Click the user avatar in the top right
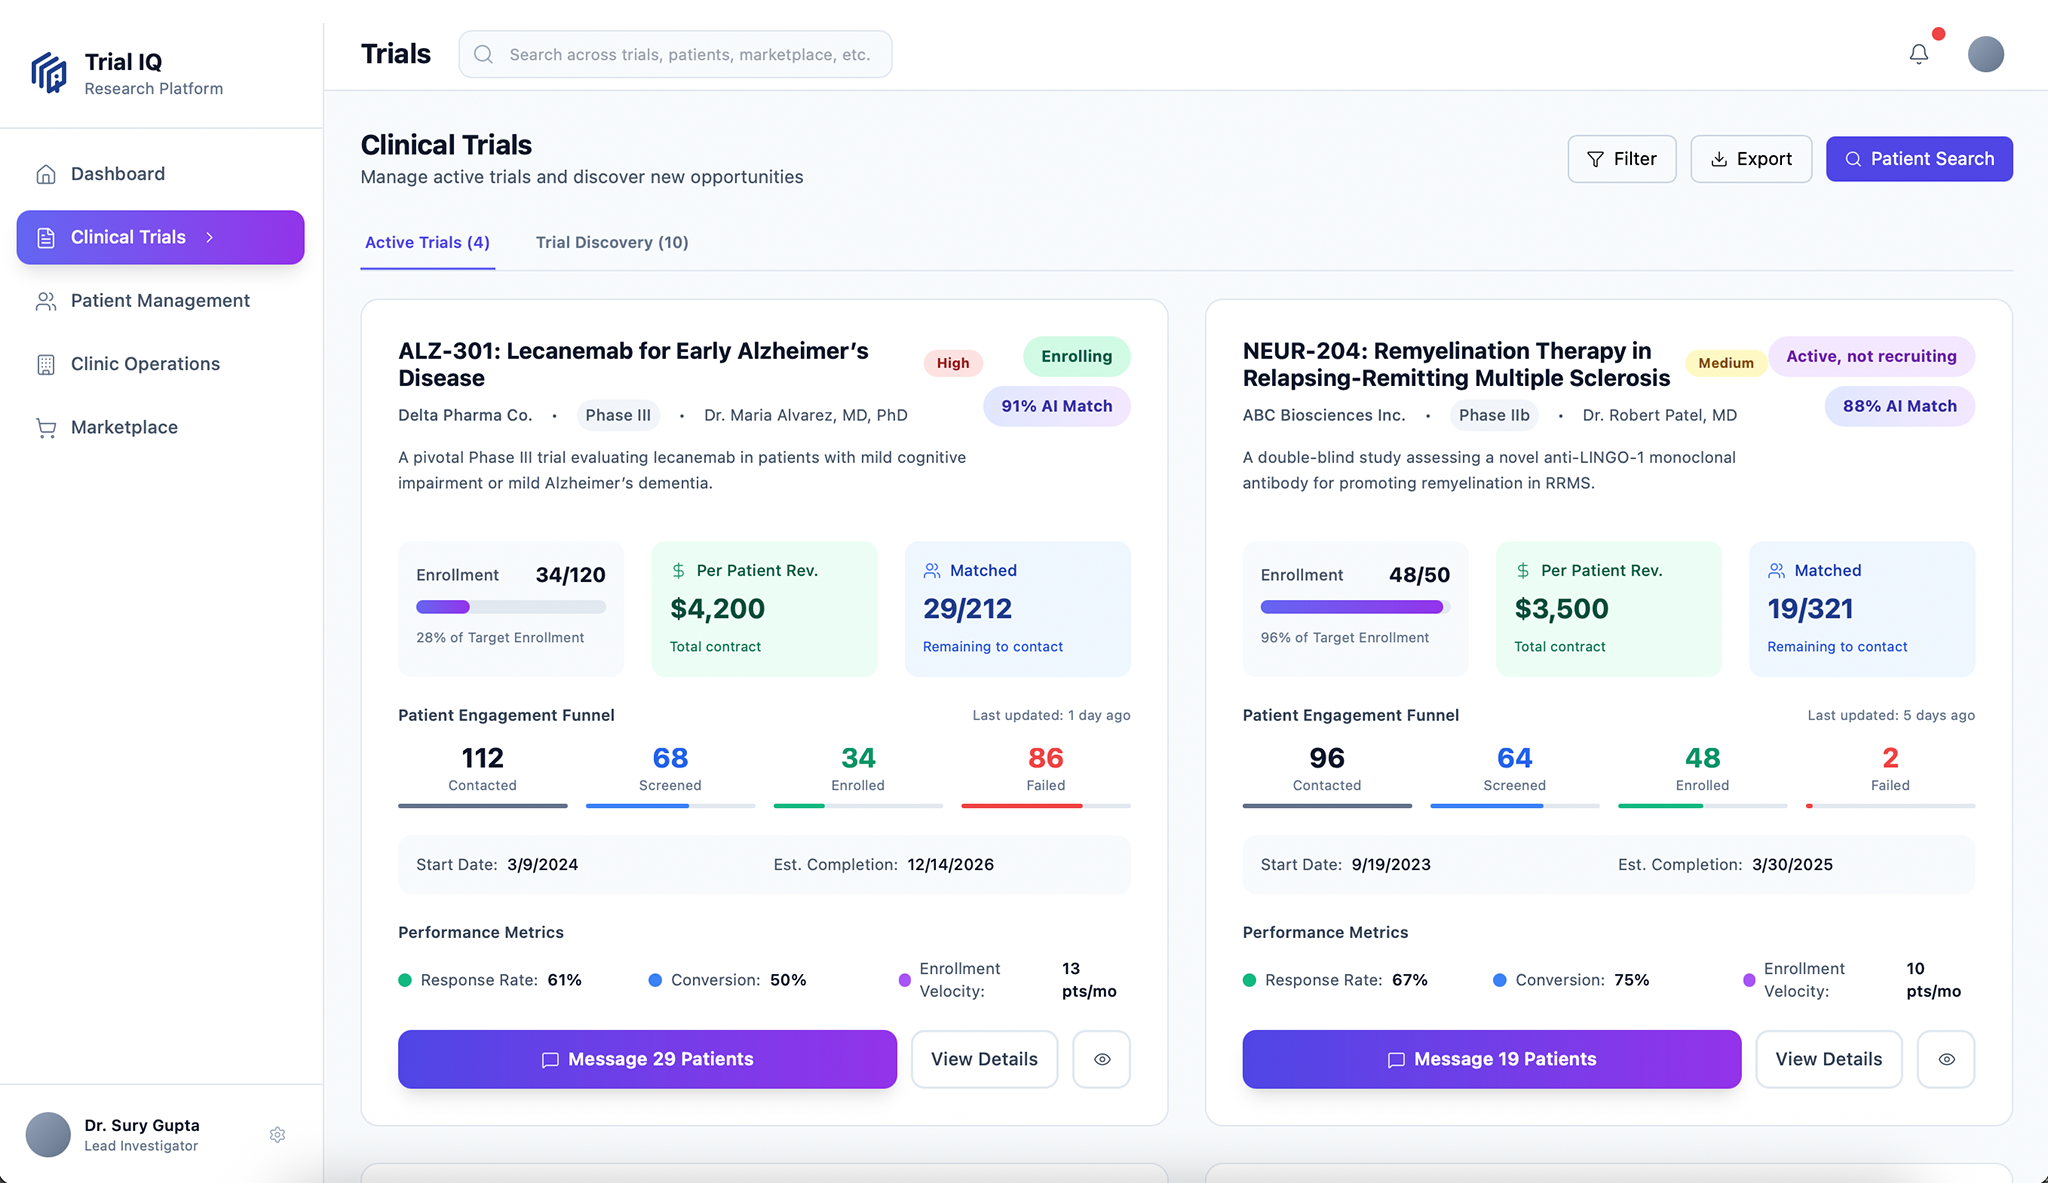 point(1986,54)
